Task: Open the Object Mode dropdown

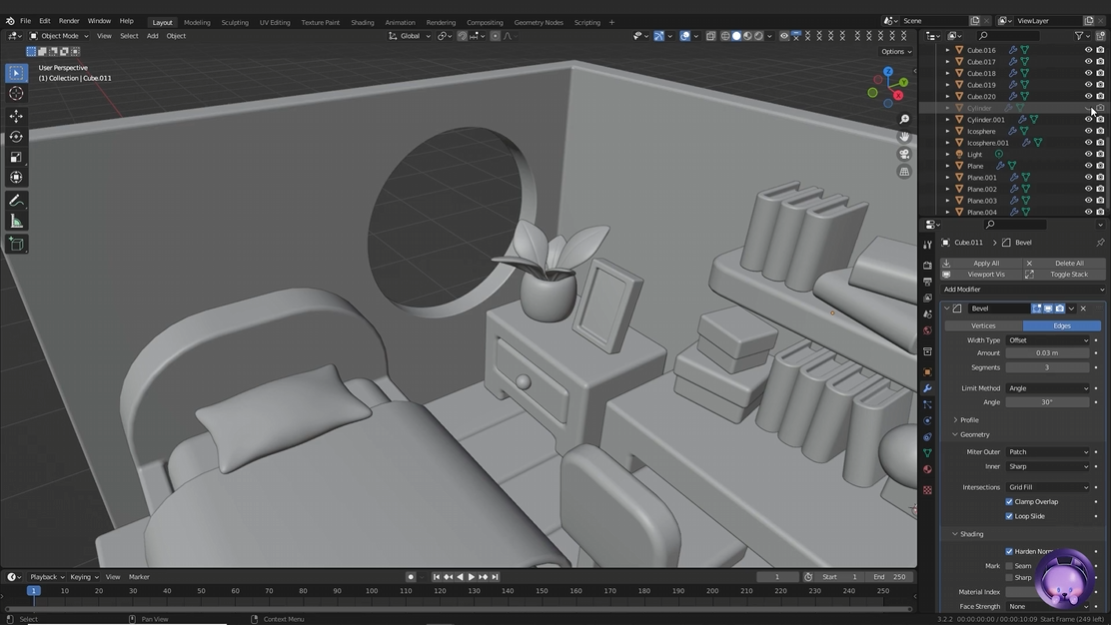Action: click(x=59, y=35)
